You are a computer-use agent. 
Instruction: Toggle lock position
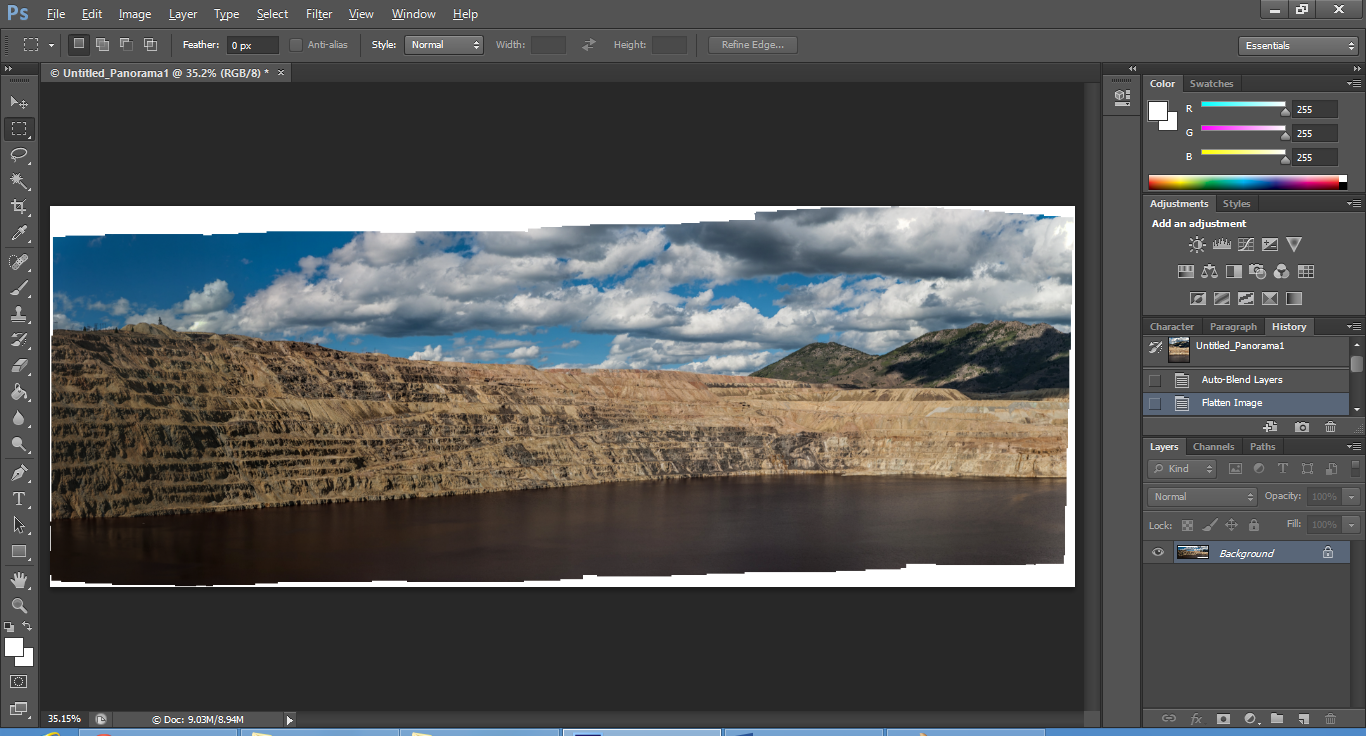1232,525
